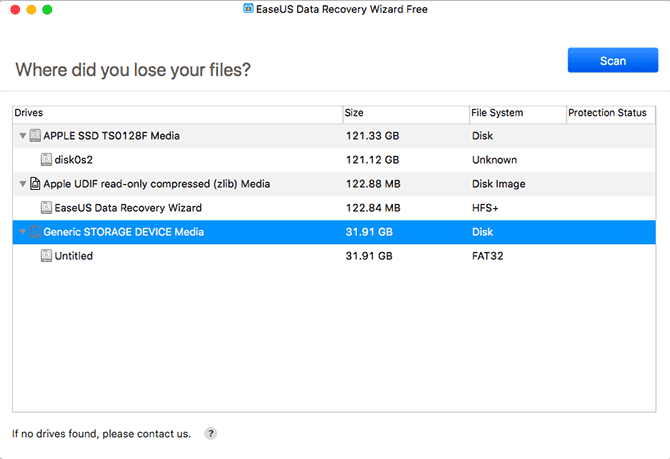
Task: Click the Untitled volume icon
Action: point(46,256)
